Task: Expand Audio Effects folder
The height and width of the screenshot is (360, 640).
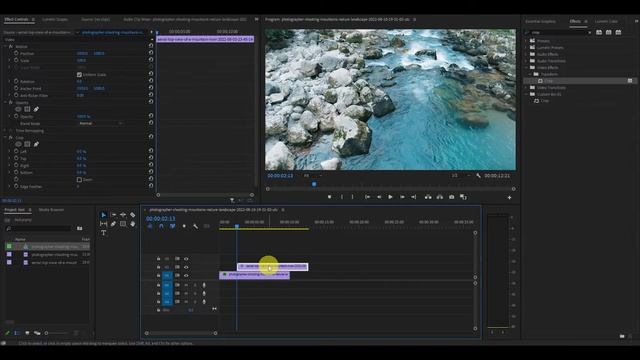Action: pyautogui.click(x=526, y=54)
